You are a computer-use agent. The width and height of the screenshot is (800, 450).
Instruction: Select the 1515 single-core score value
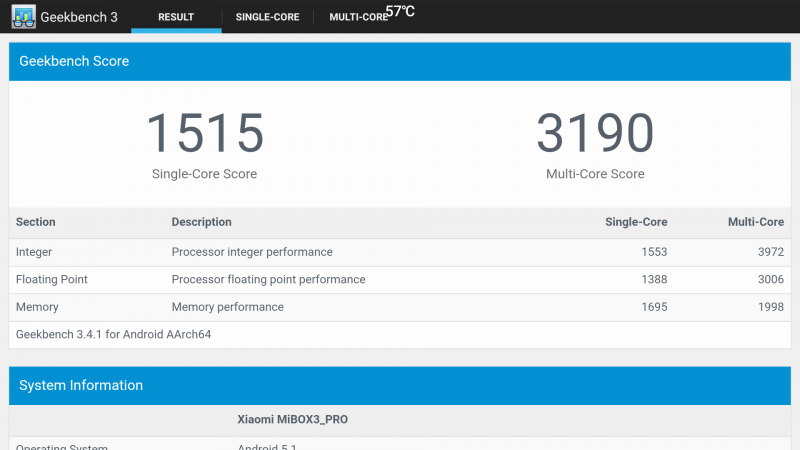(x=205, y=133)
